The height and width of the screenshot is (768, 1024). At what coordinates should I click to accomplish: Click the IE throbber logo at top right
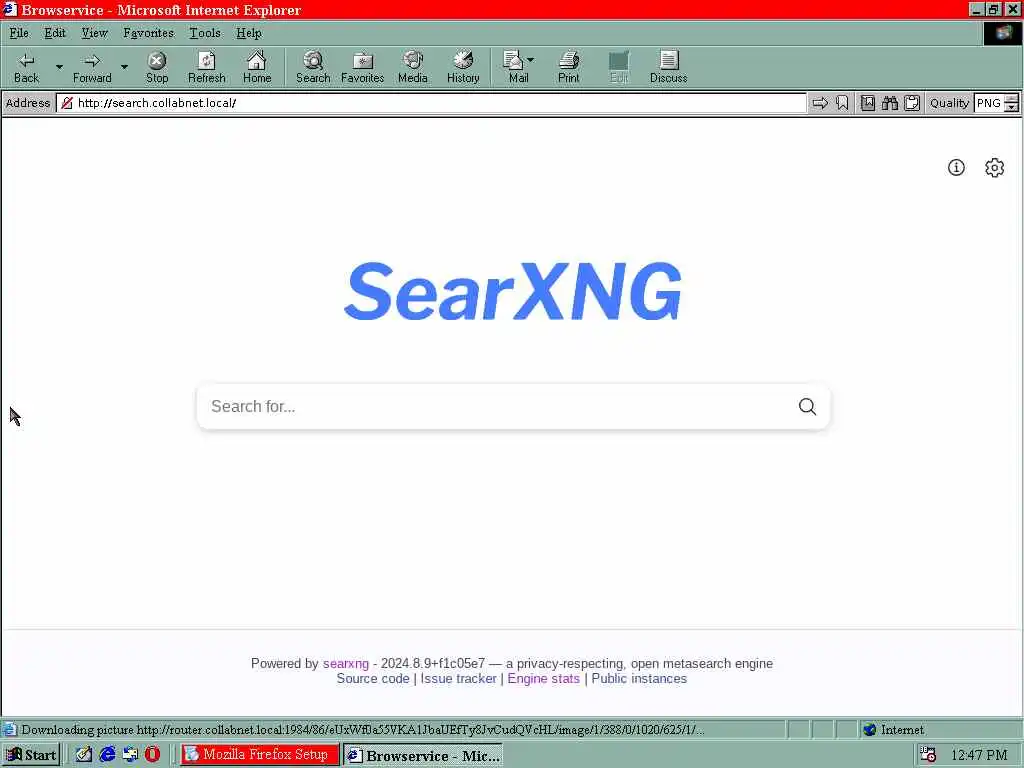pyautogui.click(x=1002, y=33)
